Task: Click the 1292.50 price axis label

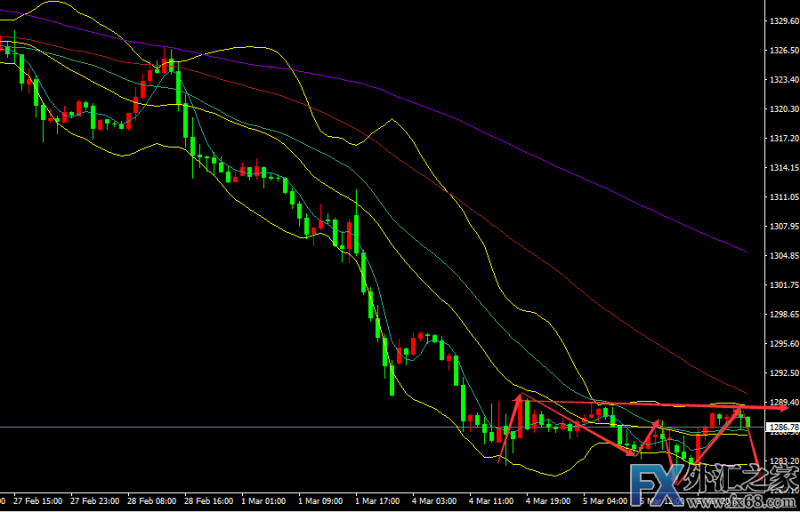Action: click(785, 373)
